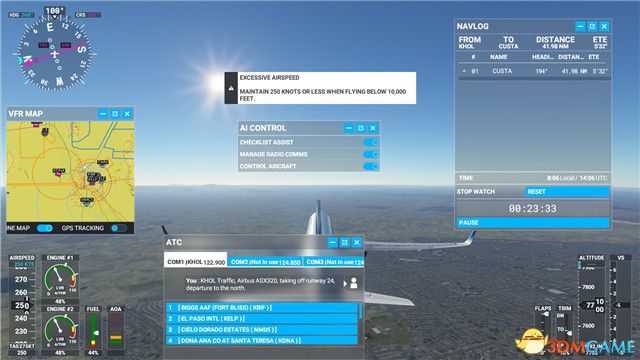Toggle Checklist Assist switch

371,142
